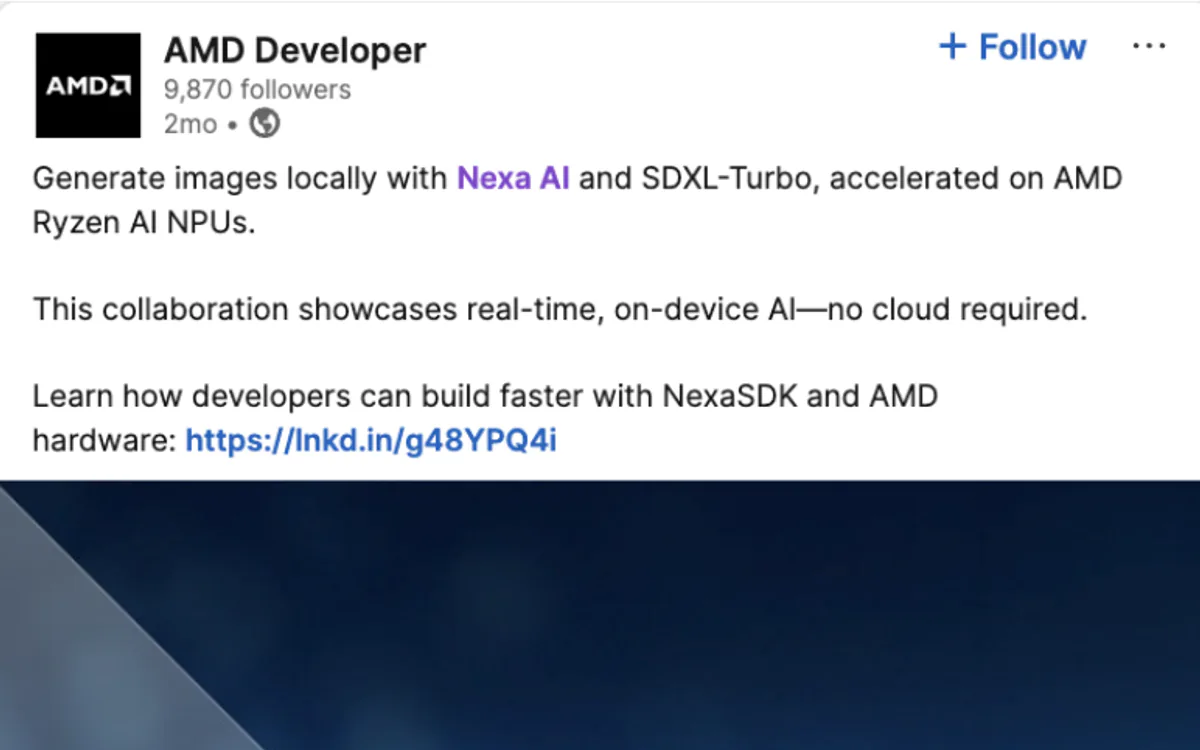Viewport: 1200px width, 750px height.
Task: Click the text 'Learn how developers can build faster'
Action: click(x=308, y=396)
